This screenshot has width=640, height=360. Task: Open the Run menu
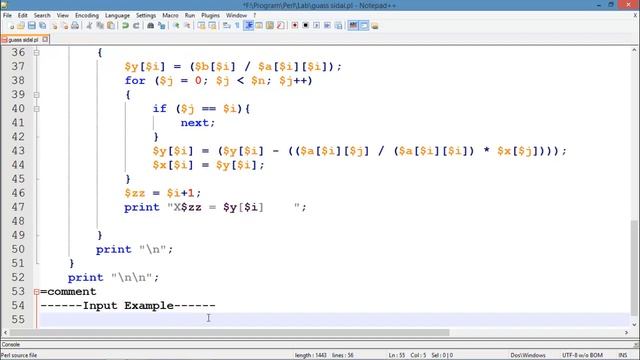click(190, 16)
